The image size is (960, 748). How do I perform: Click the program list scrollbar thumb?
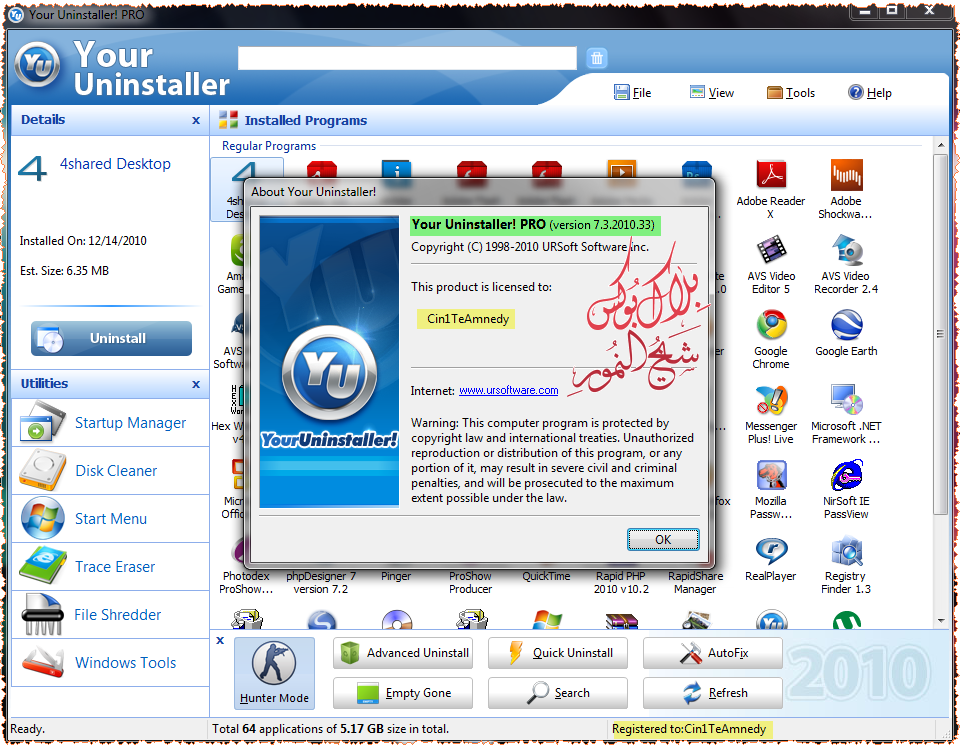(x=941, y=334)
